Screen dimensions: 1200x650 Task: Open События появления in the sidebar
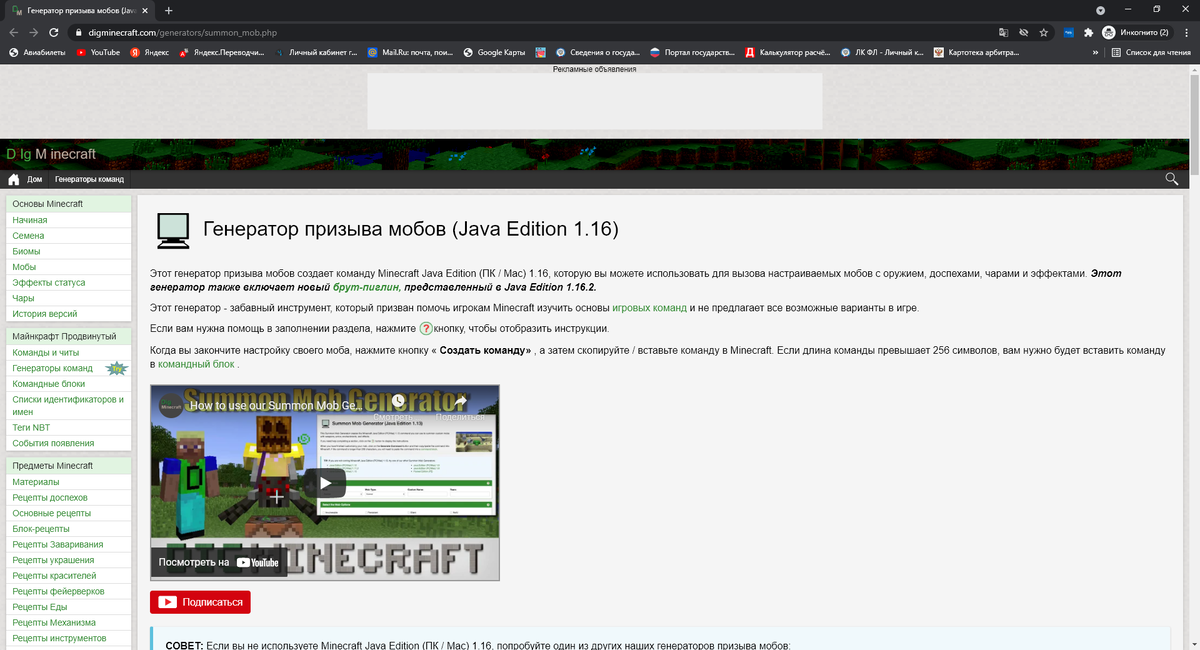[53, 443]
